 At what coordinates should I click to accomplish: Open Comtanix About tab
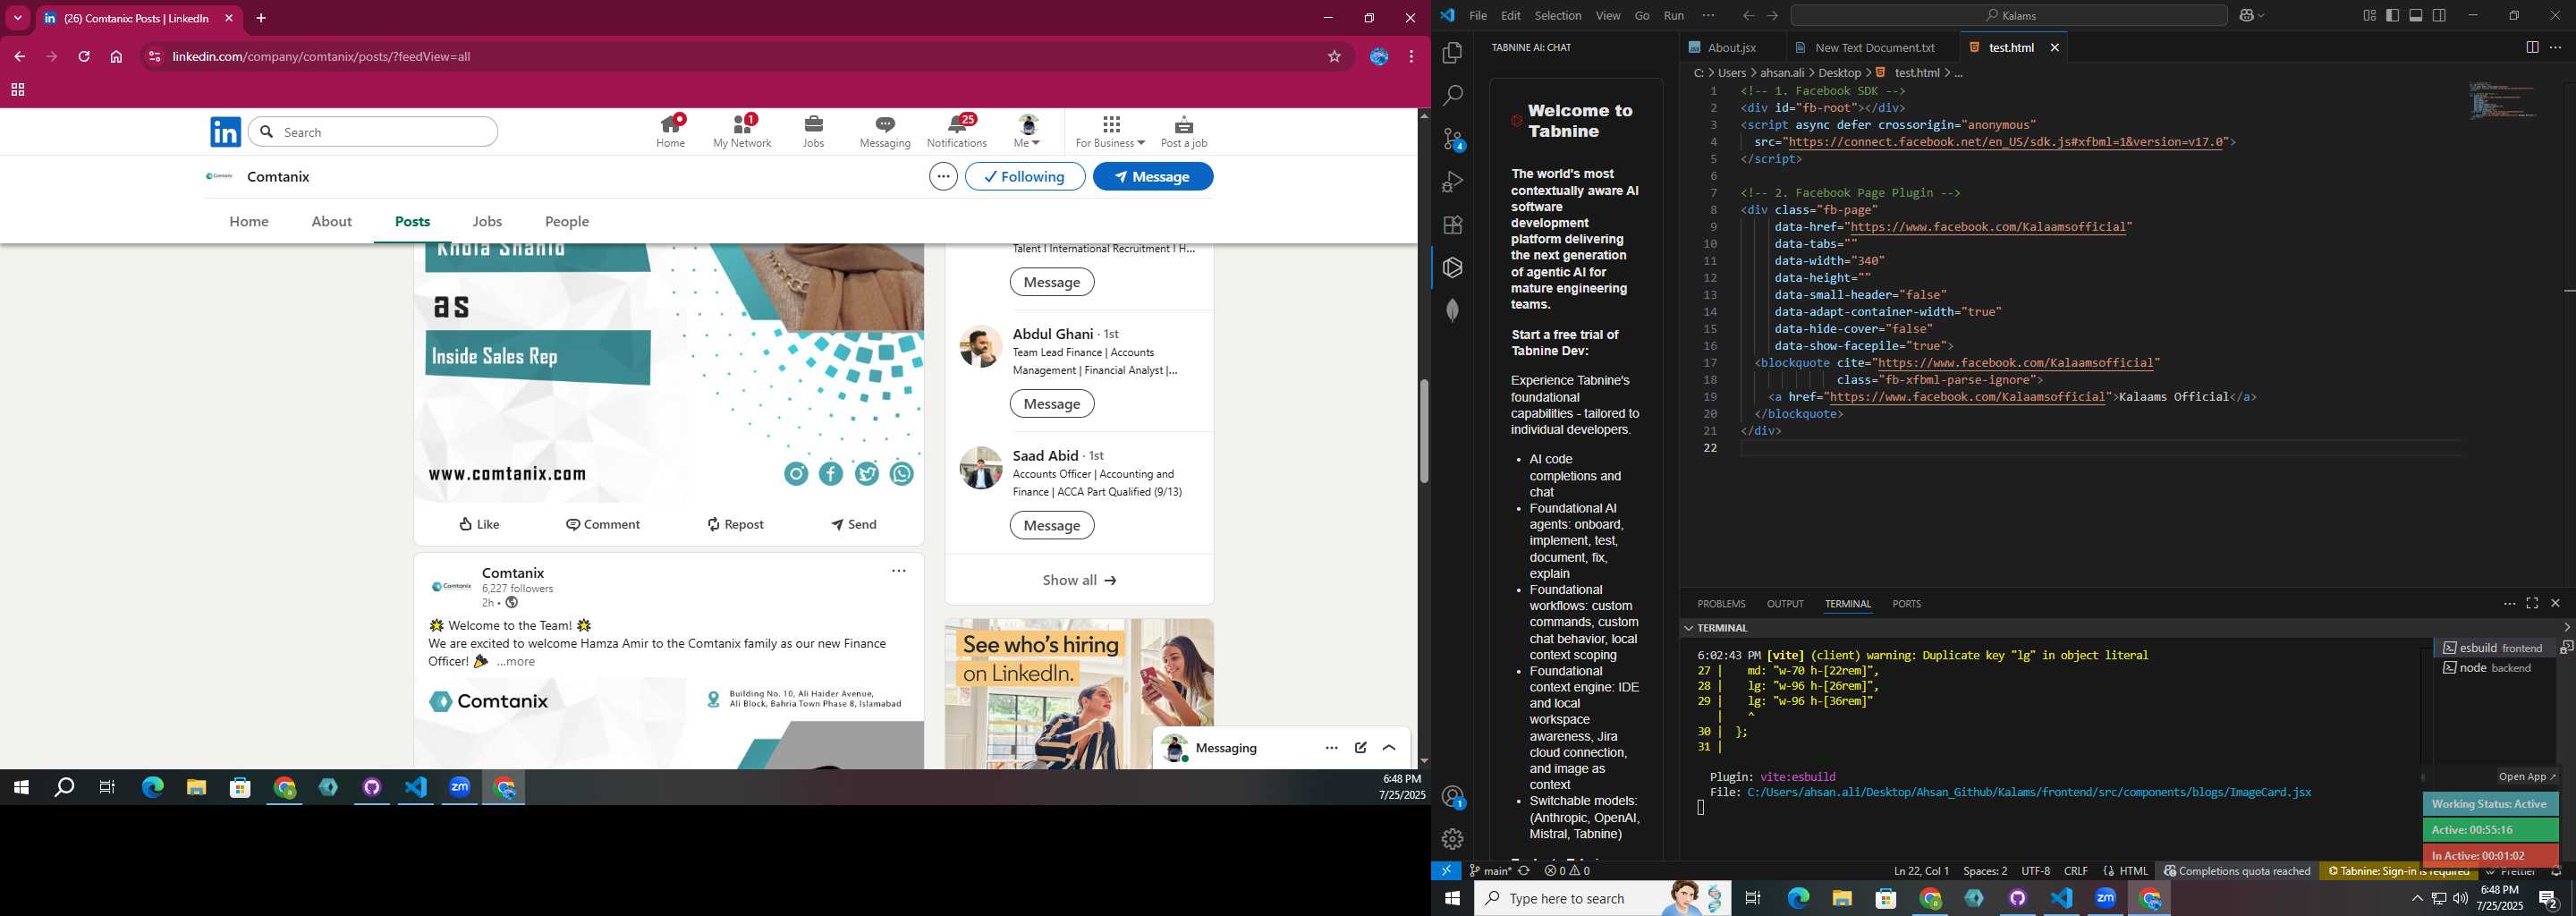coord(331,222)
